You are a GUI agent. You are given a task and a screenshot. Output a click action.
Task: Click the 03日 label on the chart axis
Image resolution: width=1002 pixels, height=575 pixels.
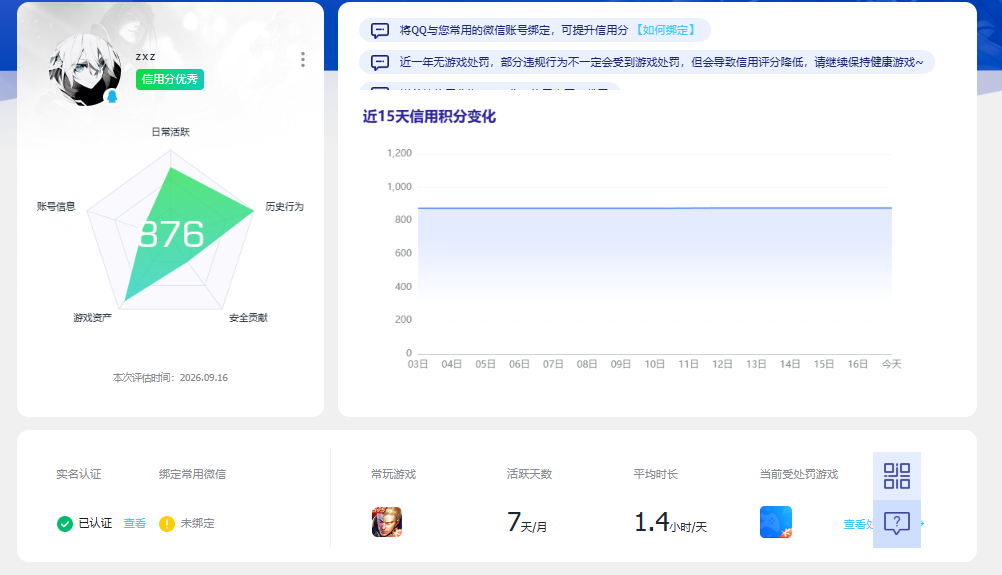(x=417, y=364)
